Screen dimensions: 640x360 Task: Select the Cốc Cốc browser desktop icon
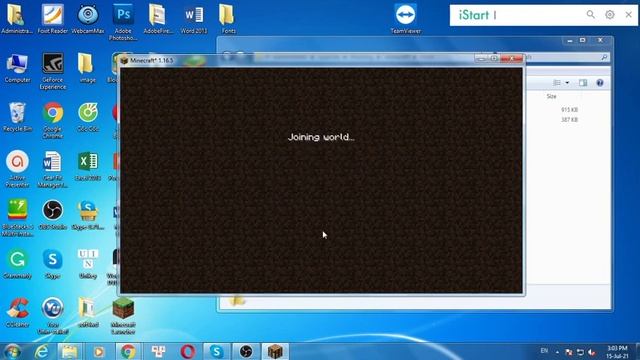coord(88,117)
